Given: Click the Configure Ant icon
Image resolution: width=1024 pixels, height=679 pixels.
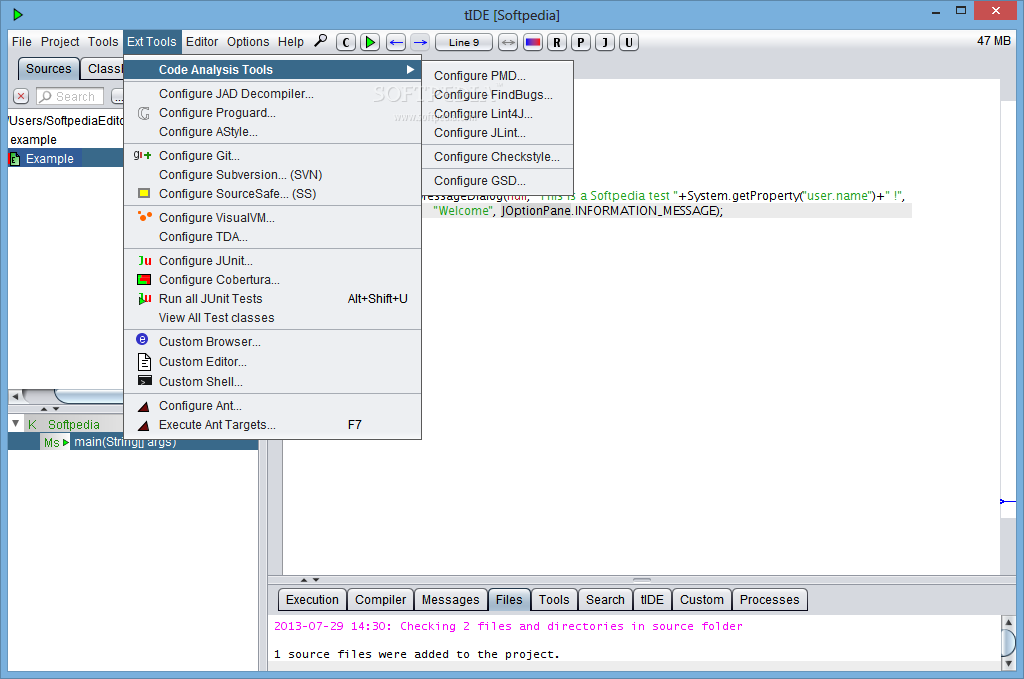Looking at the screenshot, I should click(144, 406).
